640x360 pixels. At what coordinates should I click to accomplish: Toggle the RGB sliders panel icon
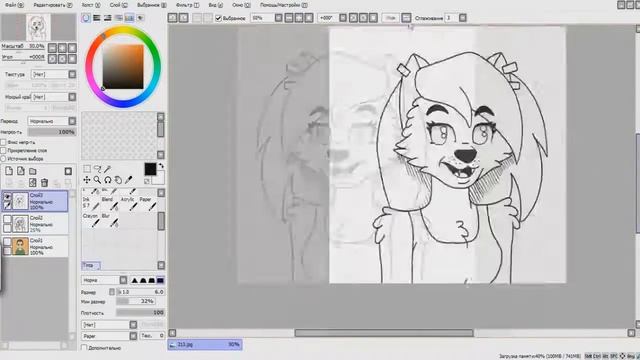click(x=97, y=18)
